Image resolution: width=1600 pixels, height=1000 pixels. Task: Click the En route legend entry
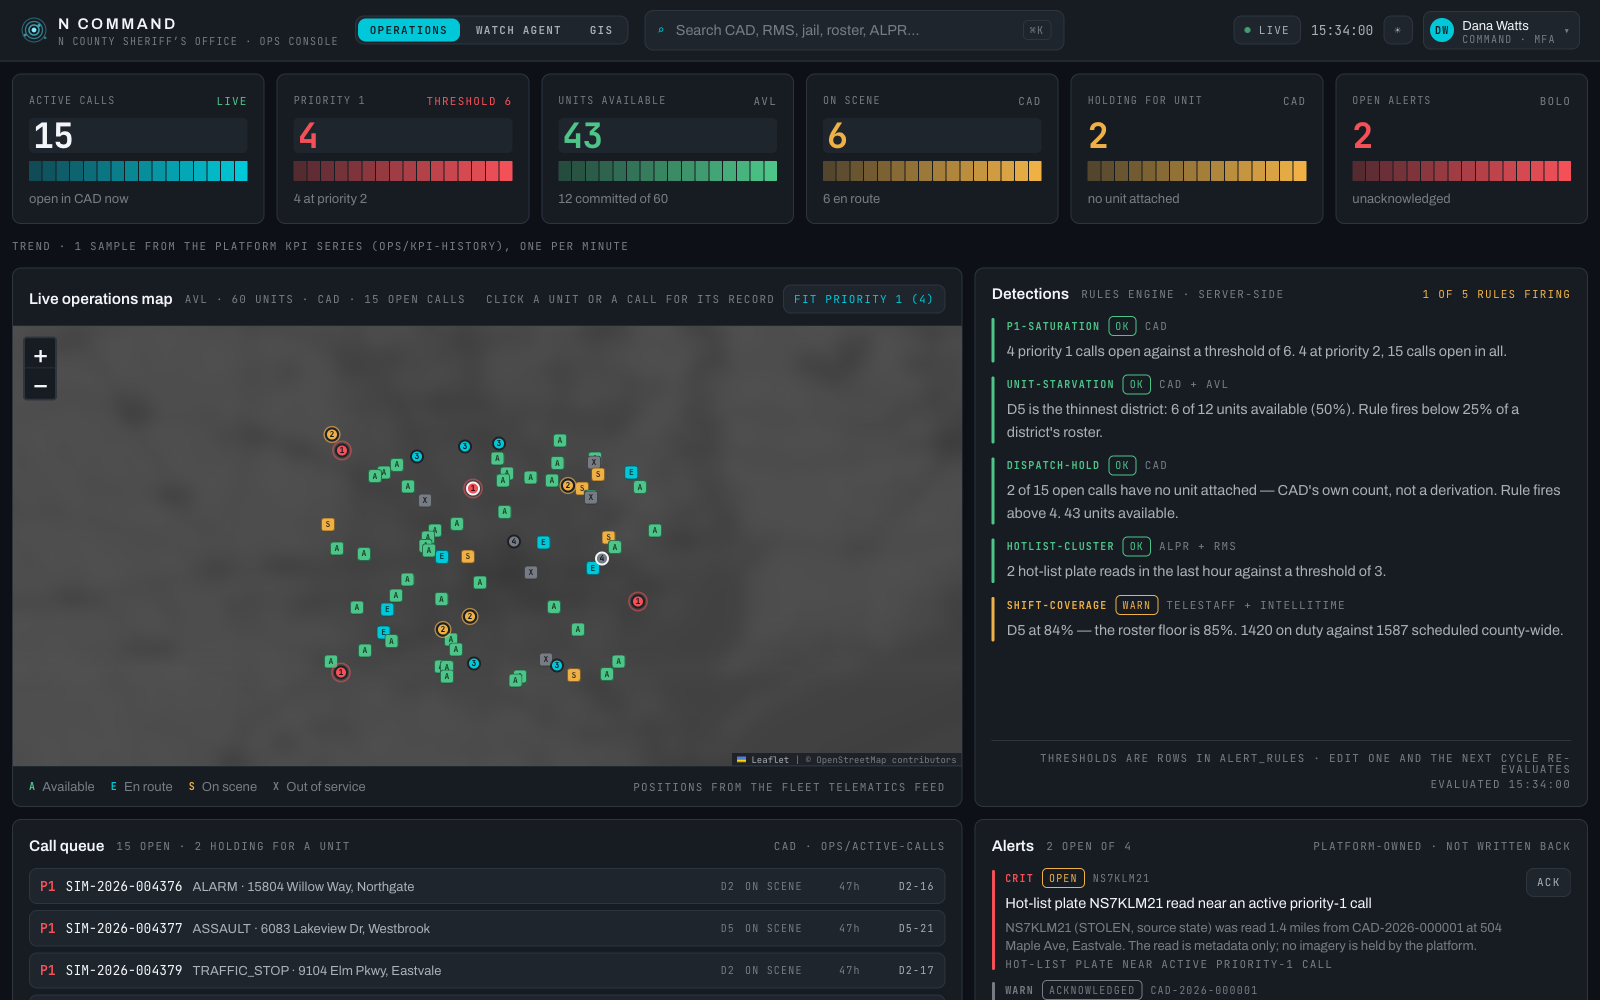(x=141, y=787)
